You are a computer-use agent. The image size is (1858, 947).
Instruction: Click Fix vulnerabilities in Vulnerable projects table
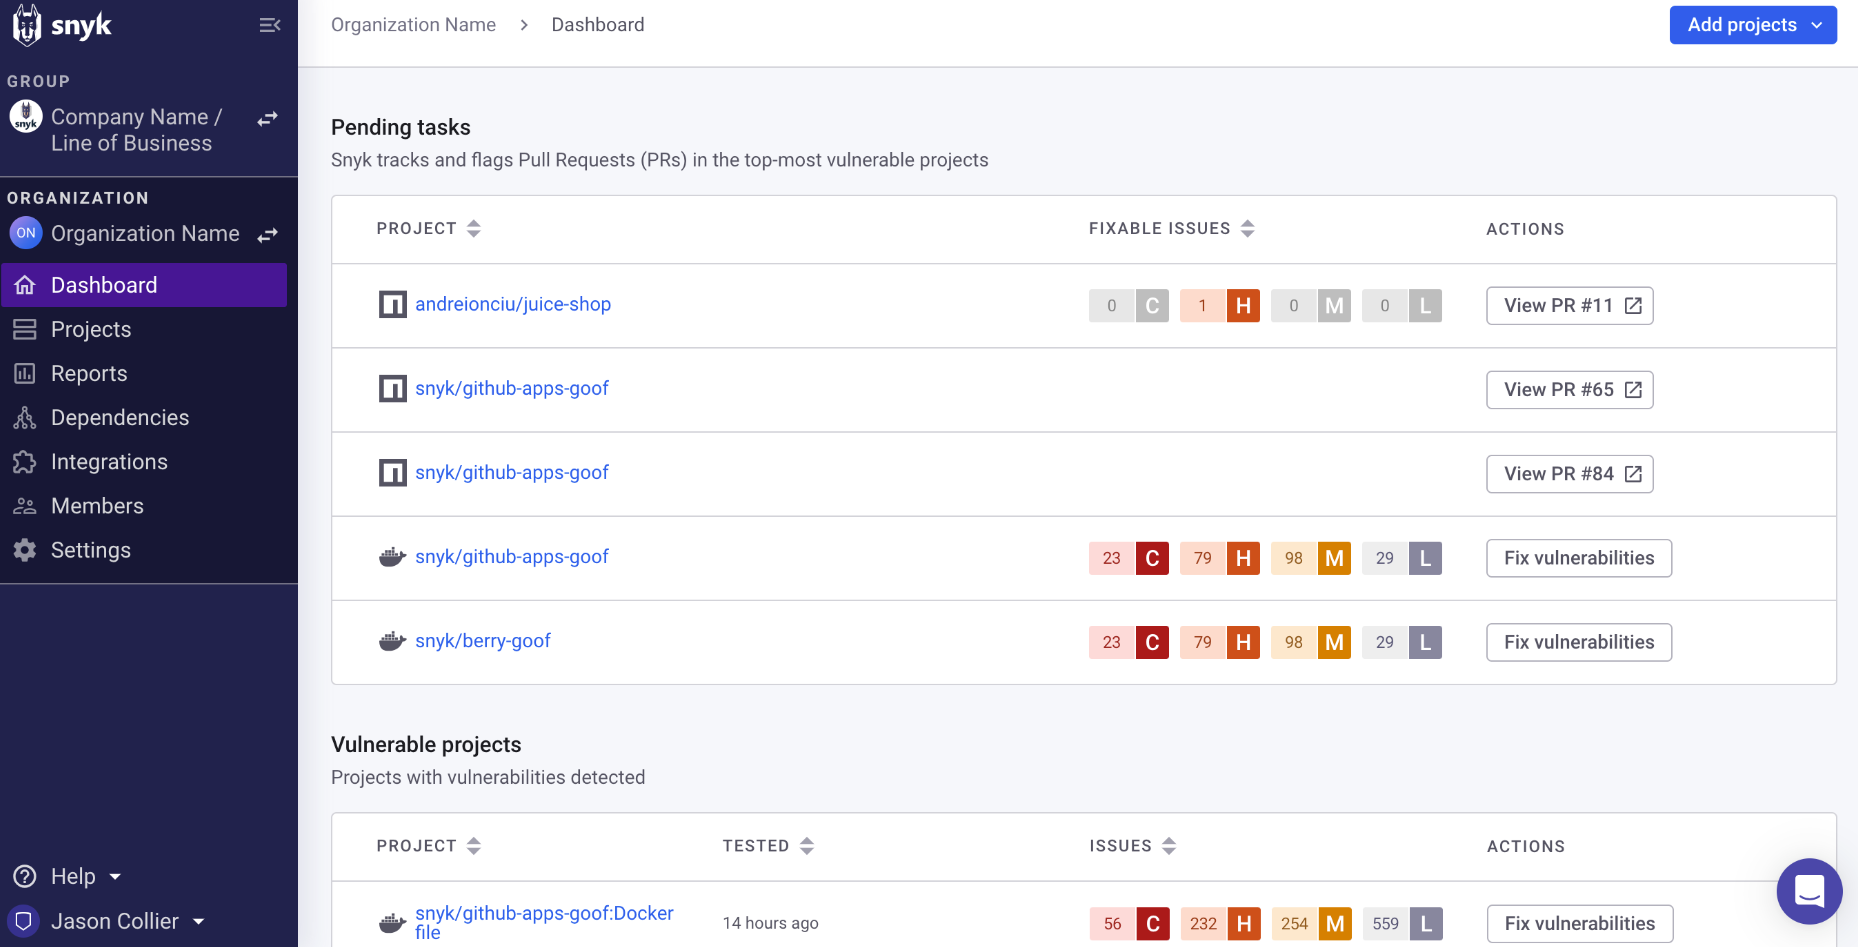pos(1580,923)
